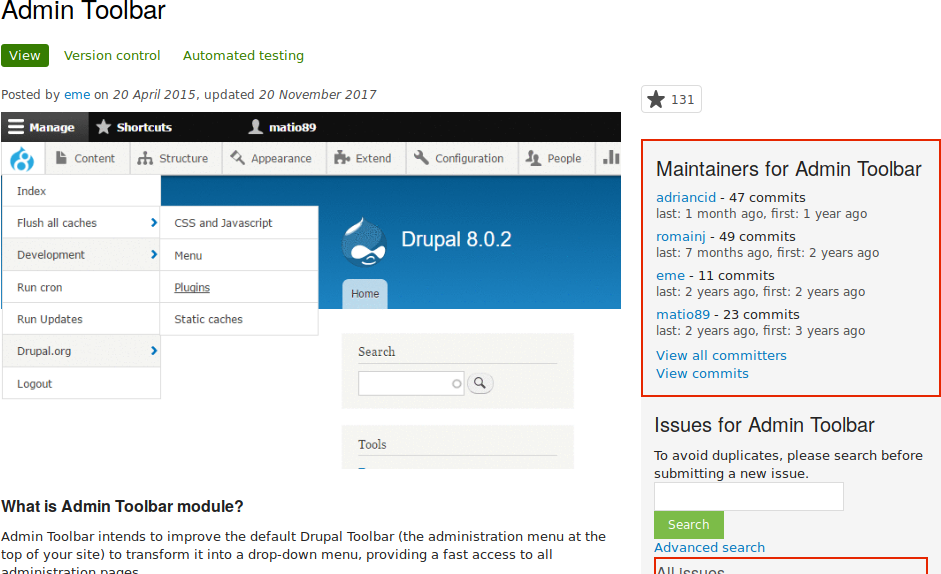Open the Automated testing tab
This screenshot has height=574, width=941.
pyautogui.click(x=243, y=55)
